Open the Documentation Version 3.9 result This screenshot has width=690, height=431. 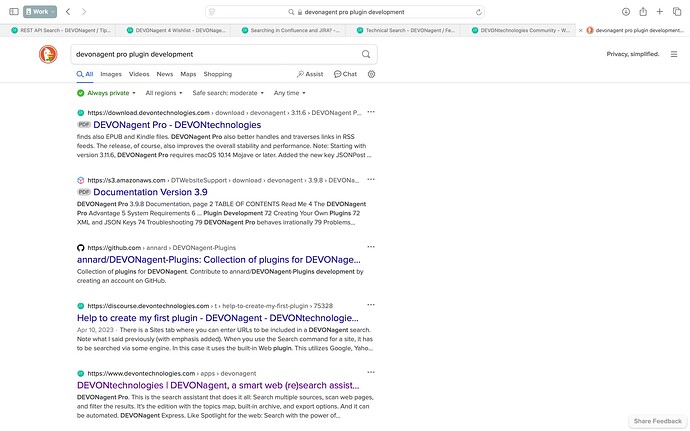[150, 192]
